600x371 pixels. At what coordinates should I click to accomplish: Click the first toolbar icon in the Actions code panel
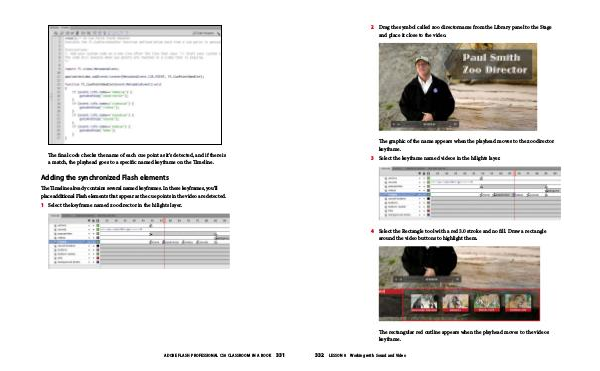[56, 33]
